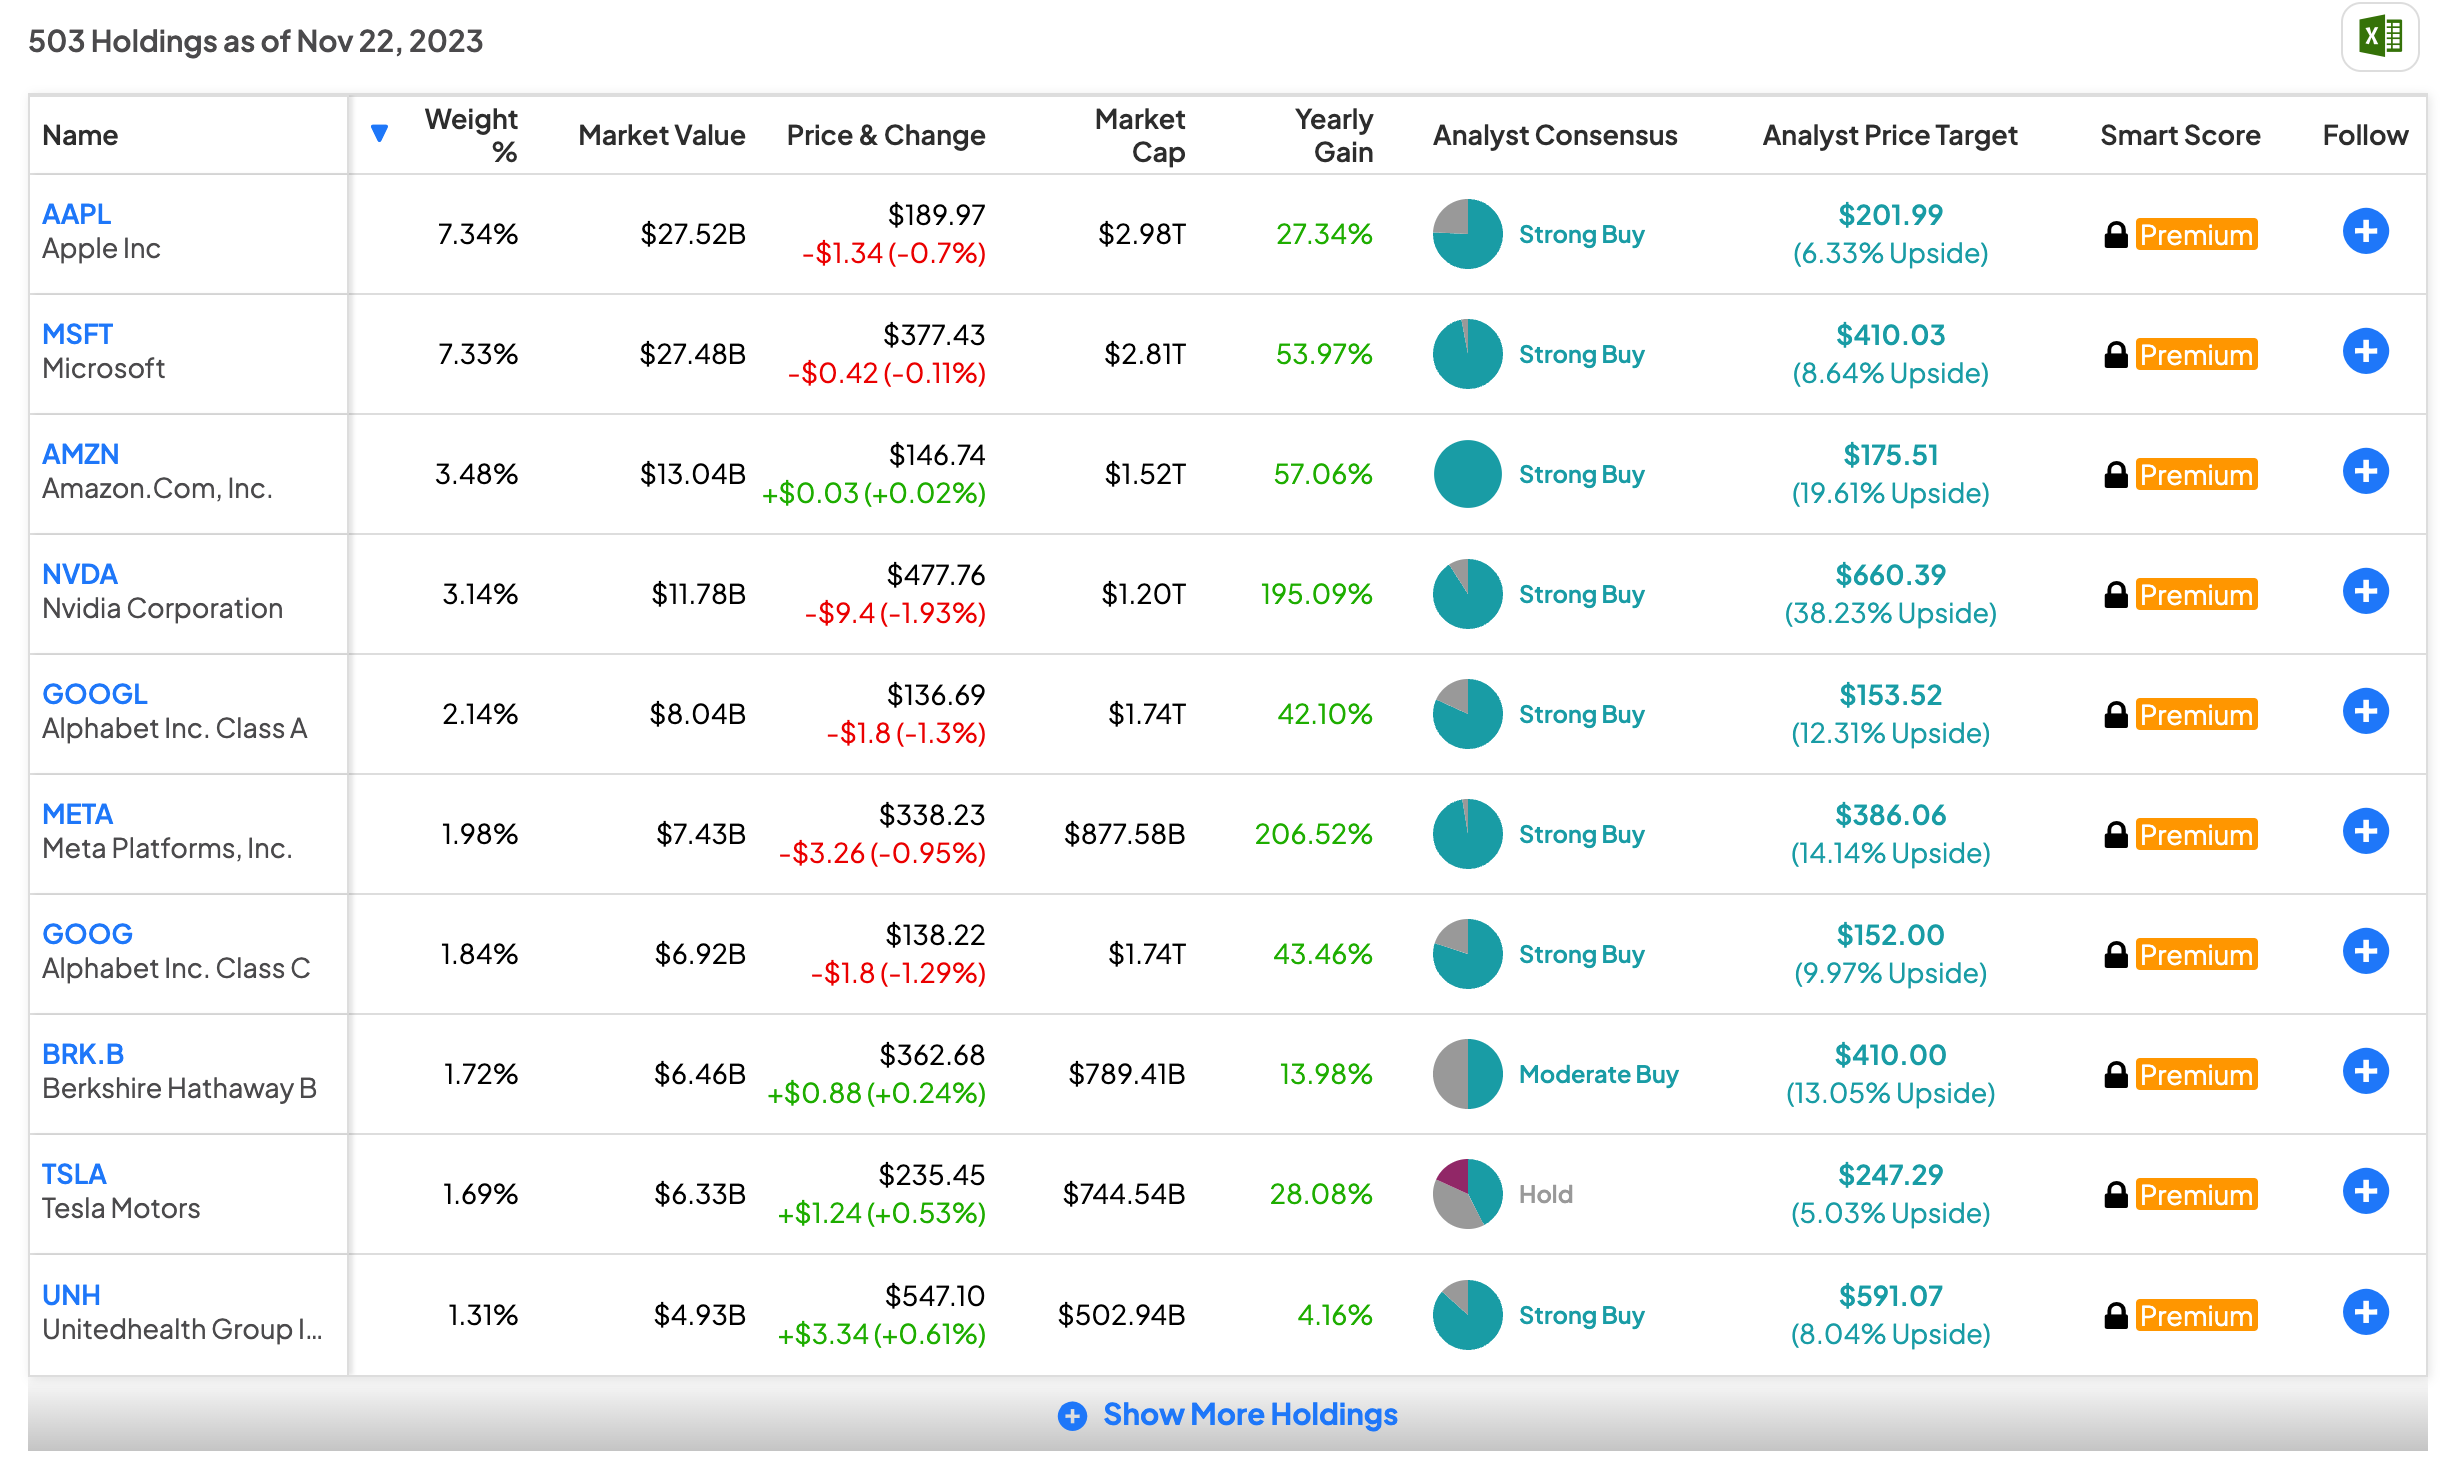Follow NVDA with plus icon

coord(2365,592)
